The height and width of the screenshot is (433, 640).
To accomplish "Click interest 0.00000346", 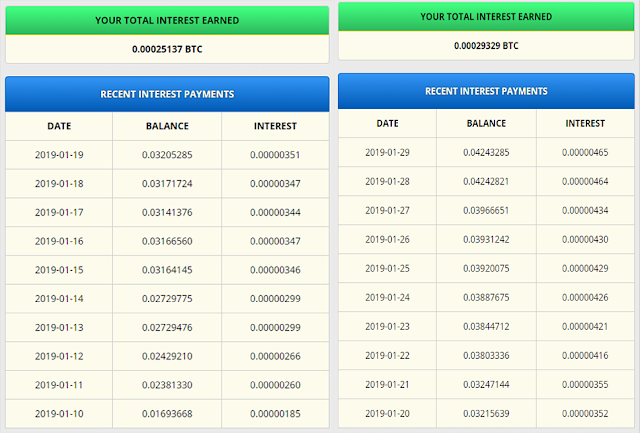I will tap(275, 270).
